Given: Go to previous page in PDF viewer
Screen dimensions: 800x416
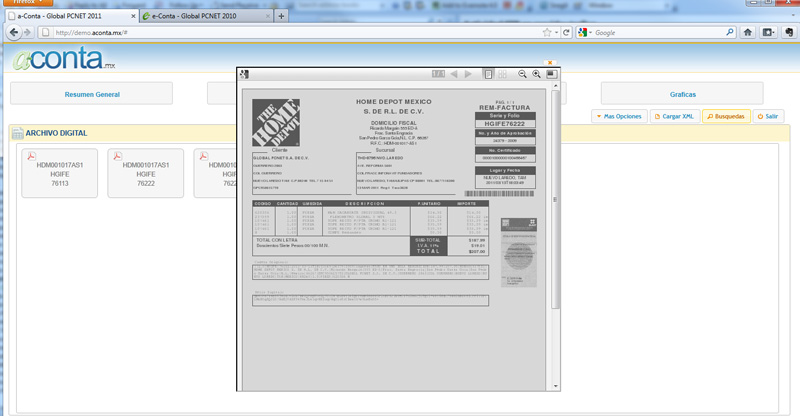Looking at the screenshot, I should pos(454,74).
